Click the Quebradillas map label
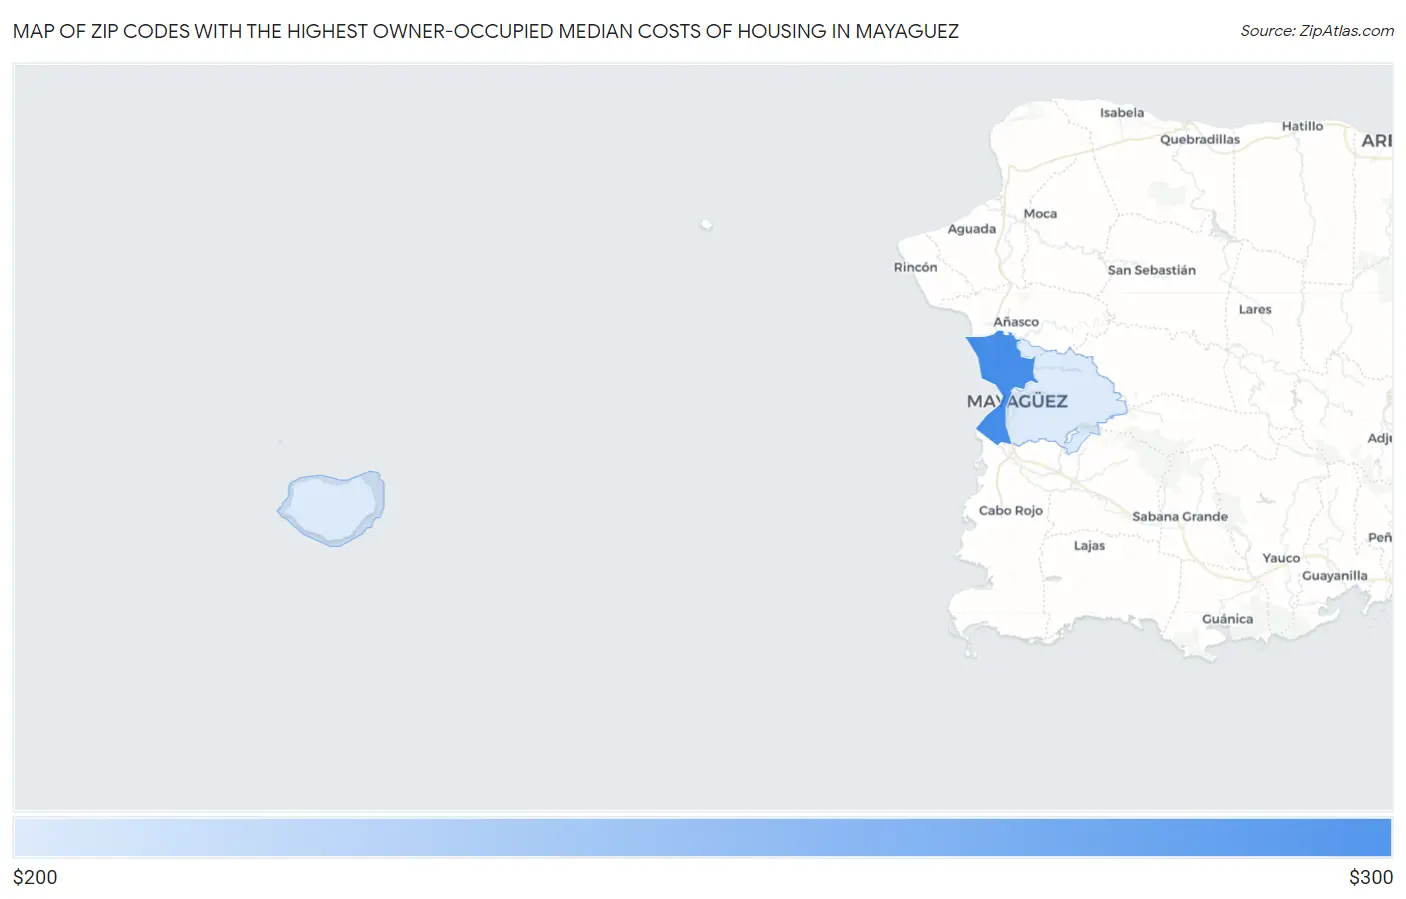 point(1200,140)
